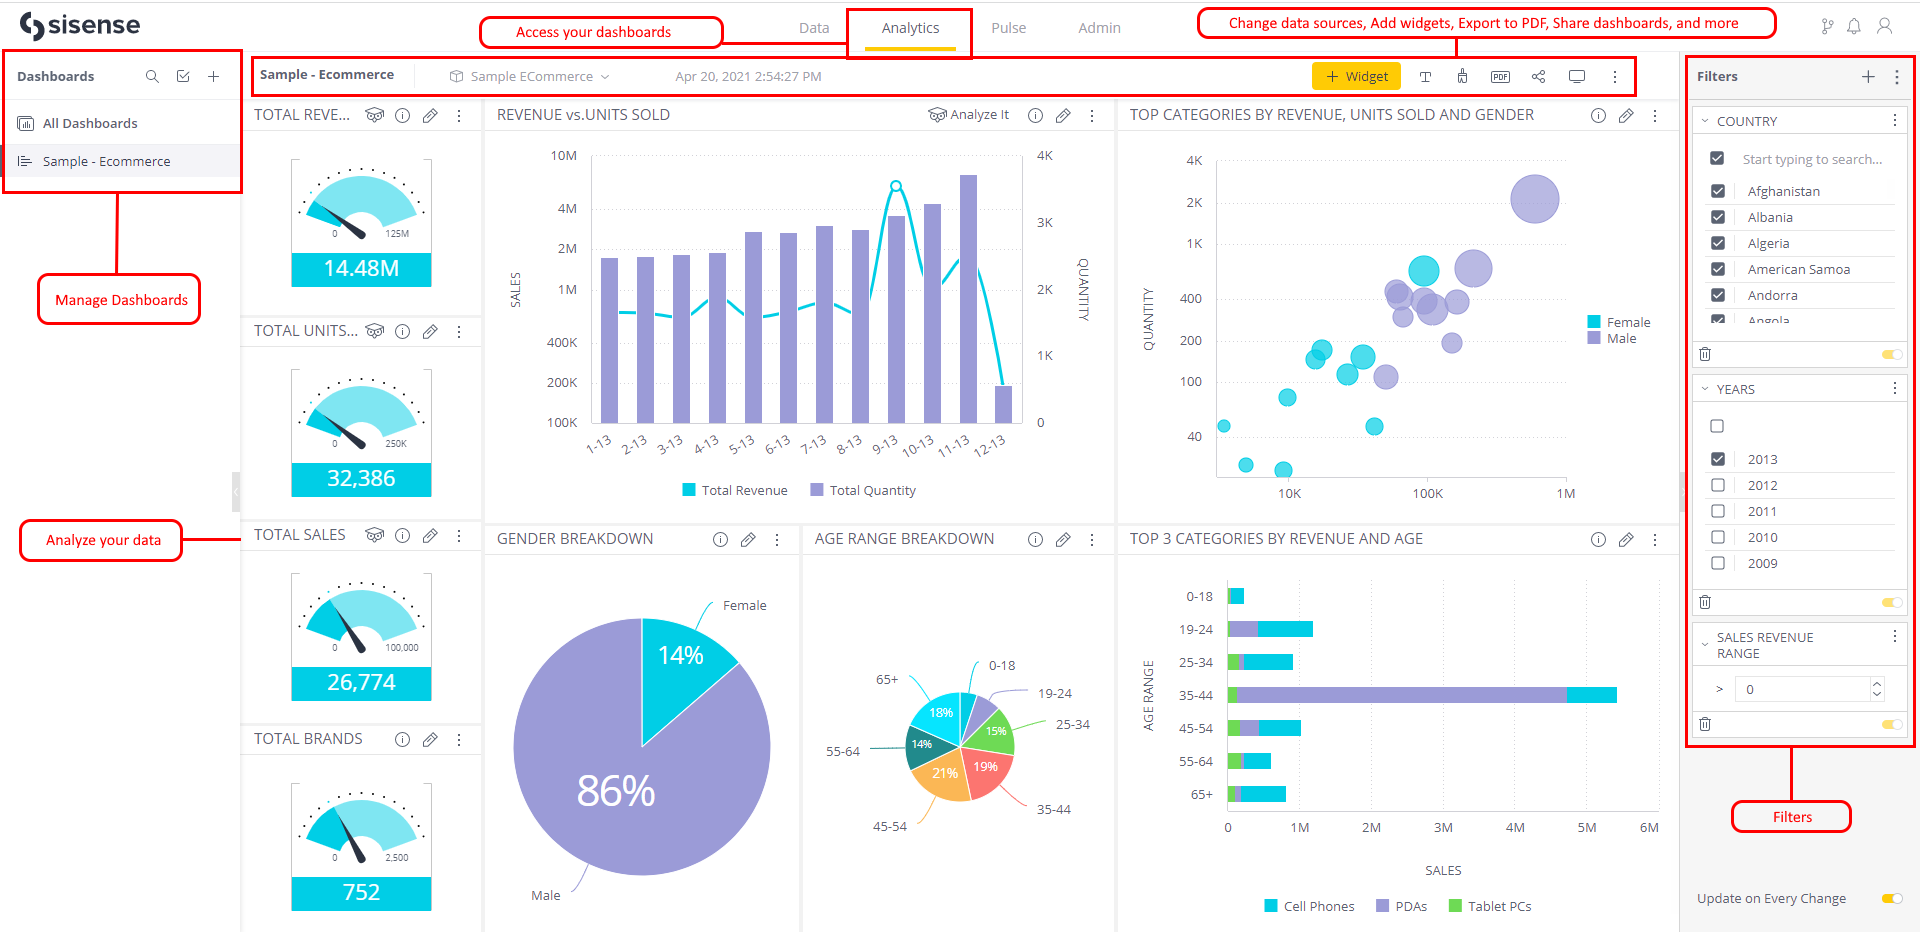This screenshot has height=932, width=1920.
Task: Click the info icon on TOTAL BRANDS widget
Action: click(x=402, y=739)
